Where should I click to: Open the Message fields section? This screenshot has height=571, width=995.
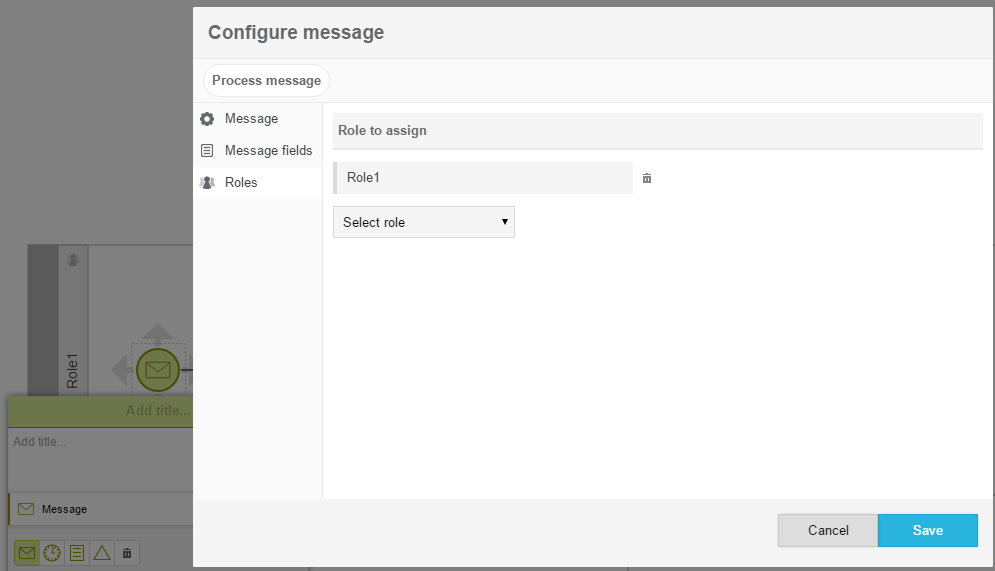pyautogui.click(x=268, y=151)
